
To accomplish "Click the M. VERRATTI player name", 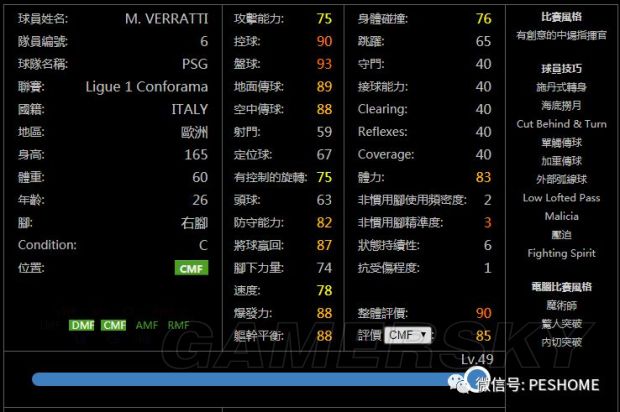I will click(167, 19).
